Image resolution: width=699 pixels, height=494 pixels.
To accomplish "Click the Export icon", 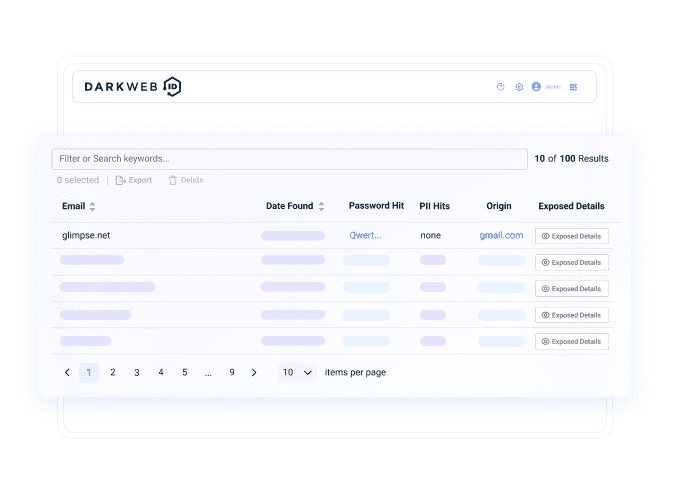I will (x=121, y=180).
